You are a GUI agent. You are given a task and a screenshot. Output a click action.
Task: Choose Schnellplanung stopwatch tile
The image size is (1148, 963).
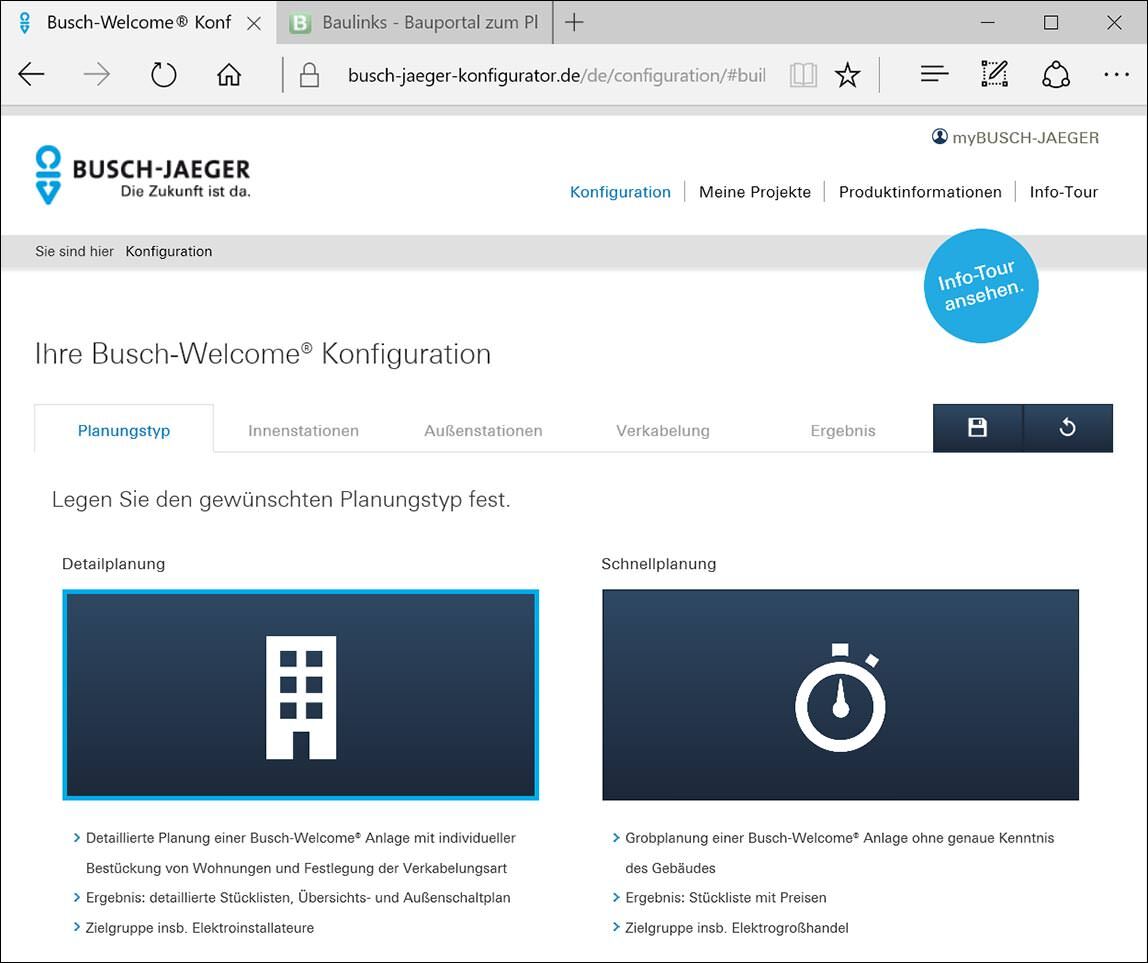tap(840, 694)
